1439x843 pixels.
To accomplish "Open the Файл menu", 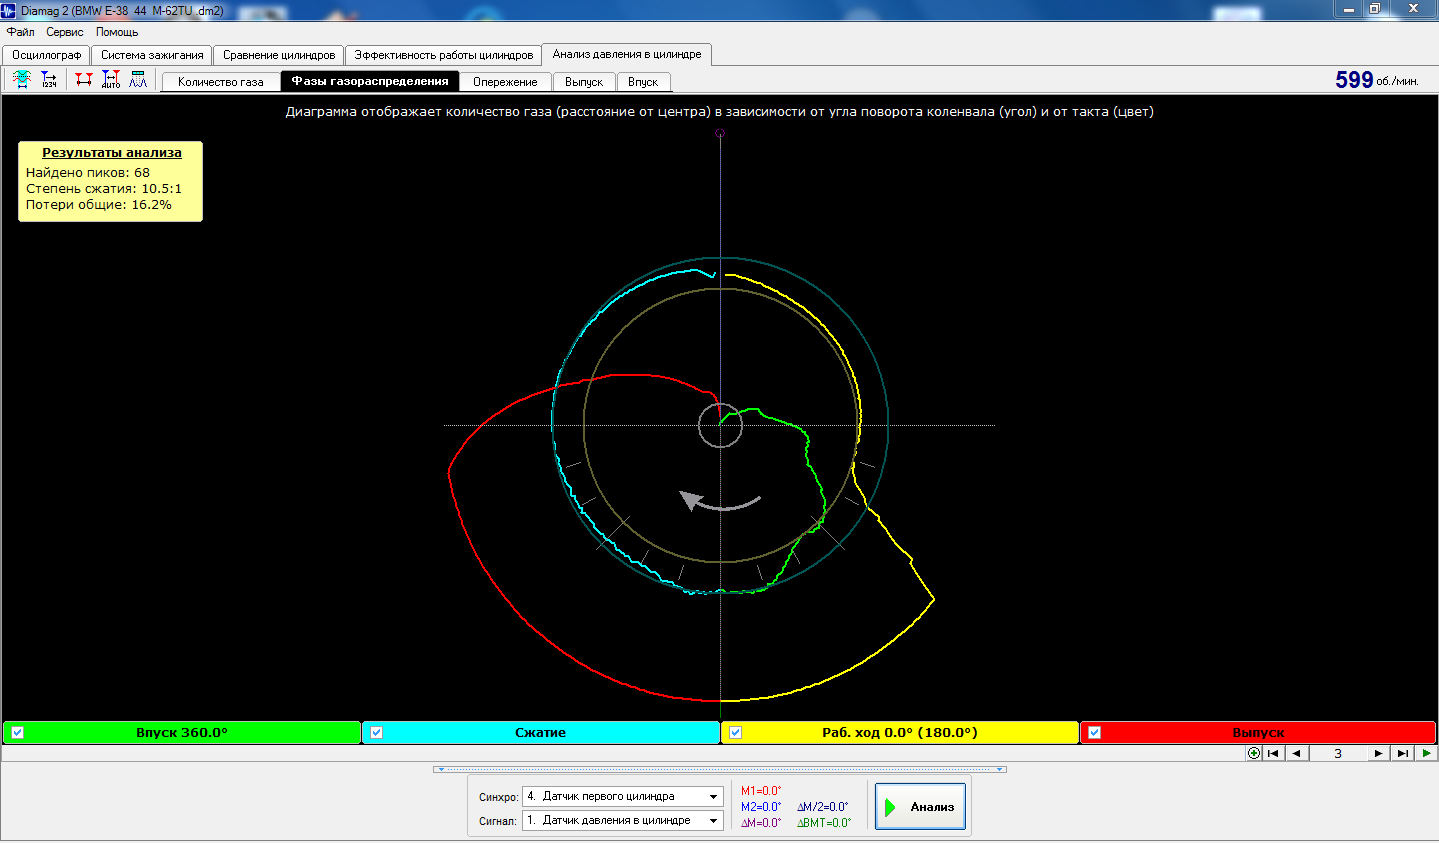I will coord(20,32).
